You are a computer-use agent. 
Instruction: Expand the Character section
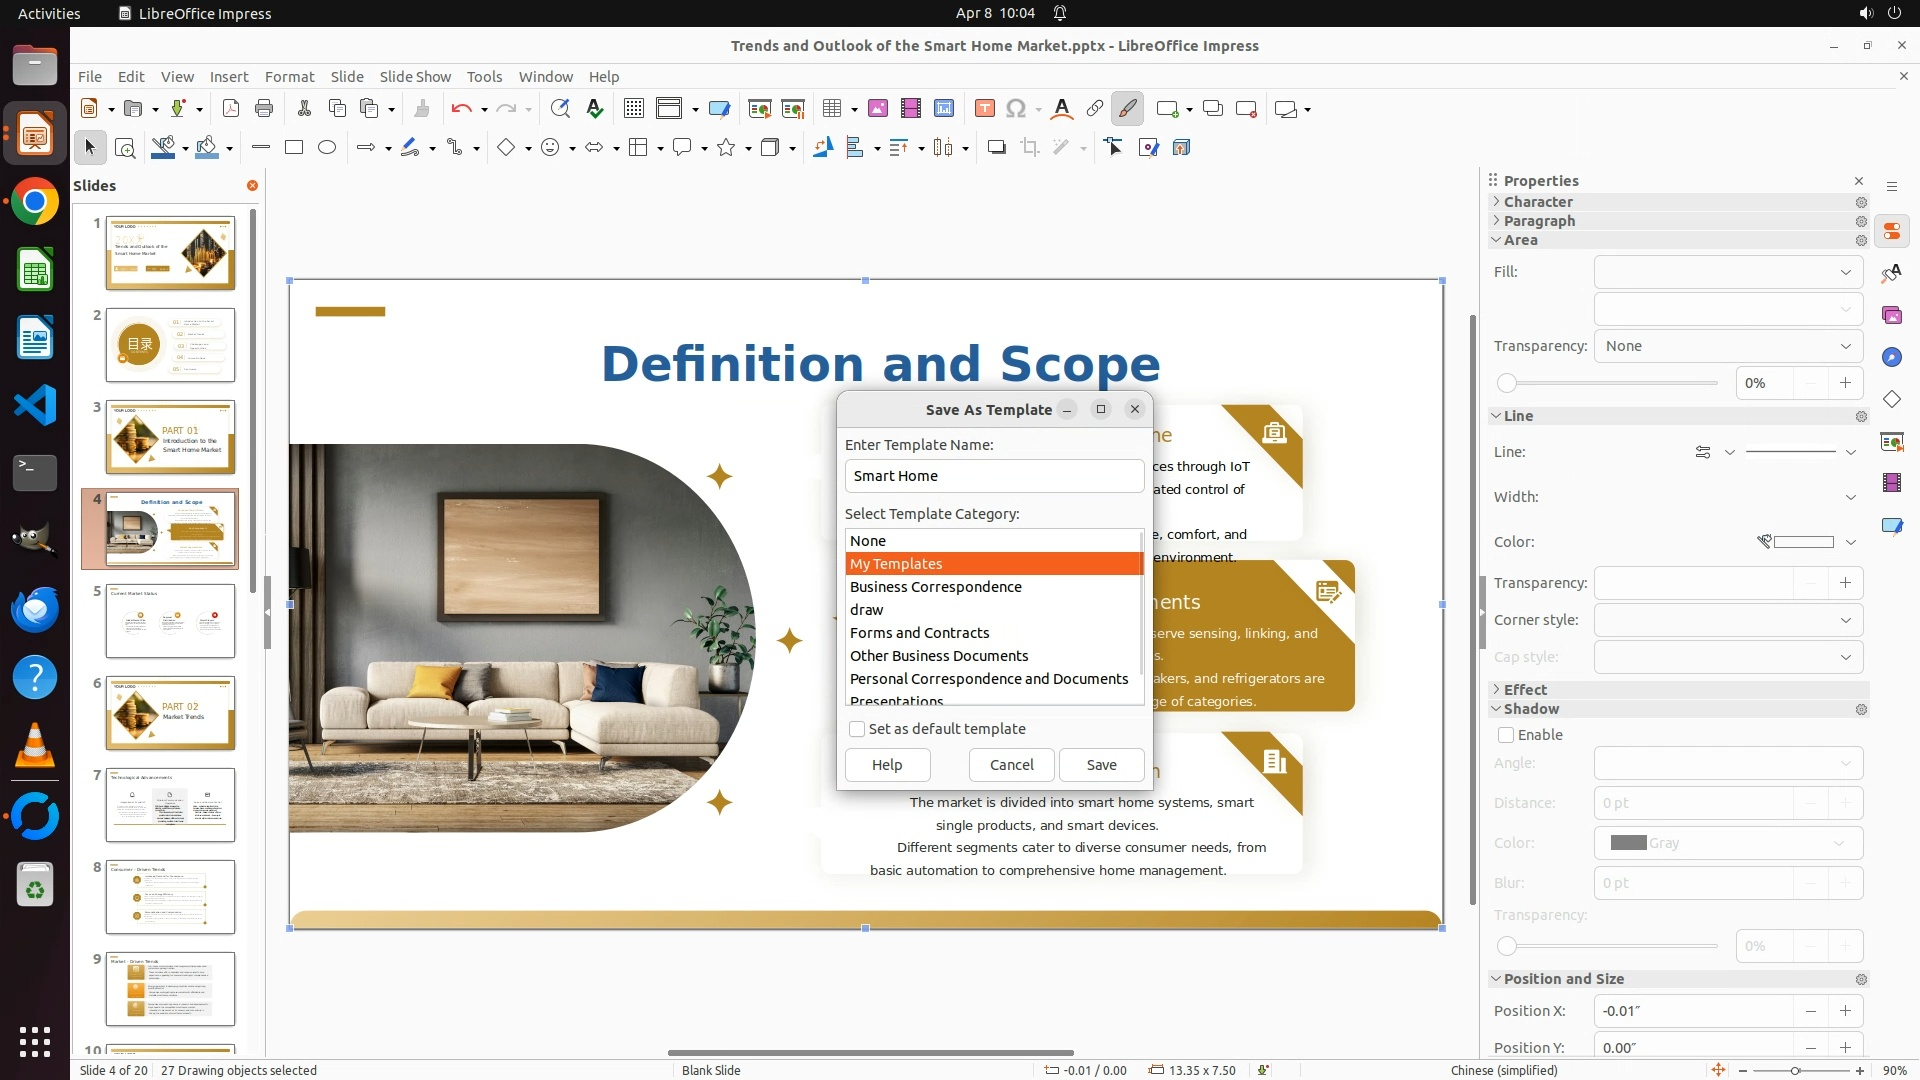click(x=1538, y=202)
